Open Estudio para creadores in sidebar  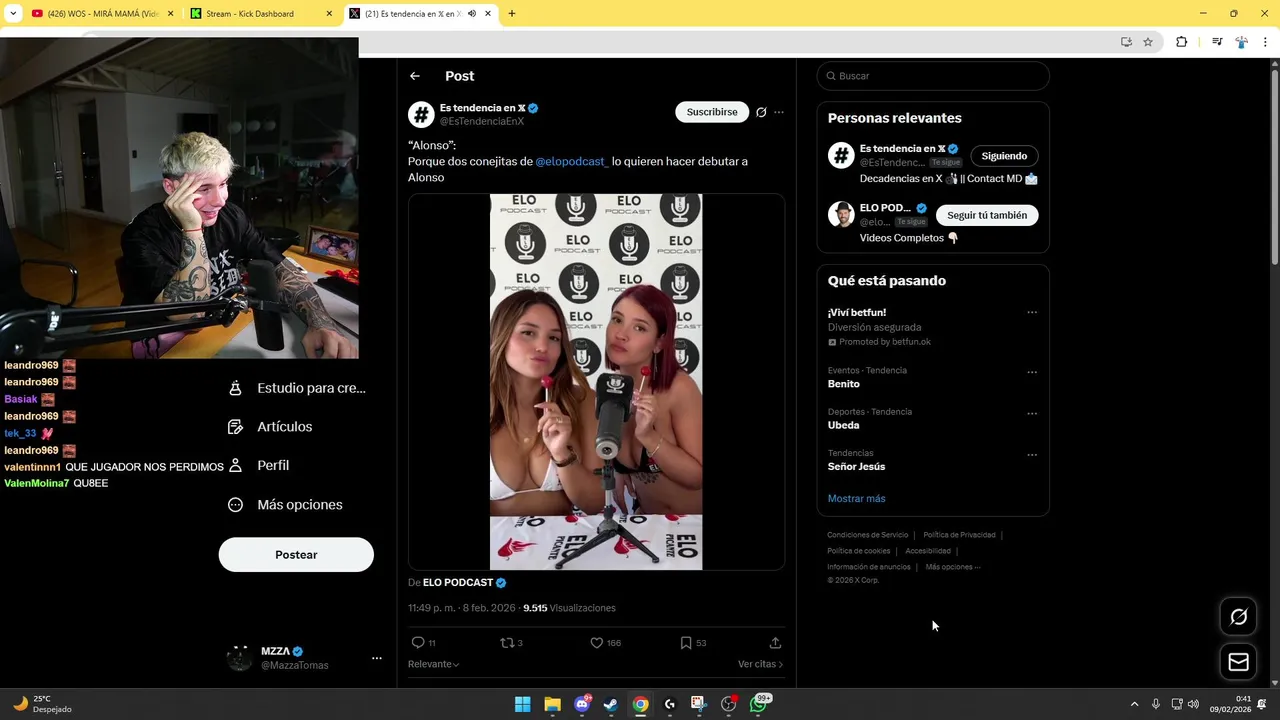click(297, 388)
